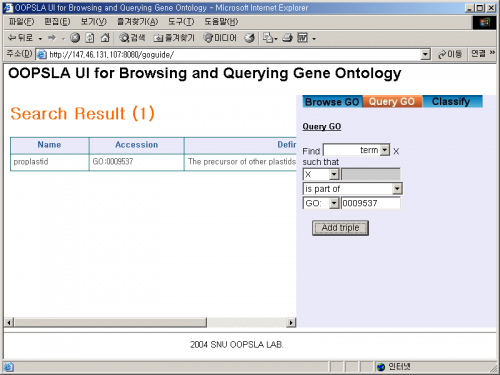This screenshot has width=500, height=375.
Task: Click the Refresh page icon
Action: [x=90, y=38]
